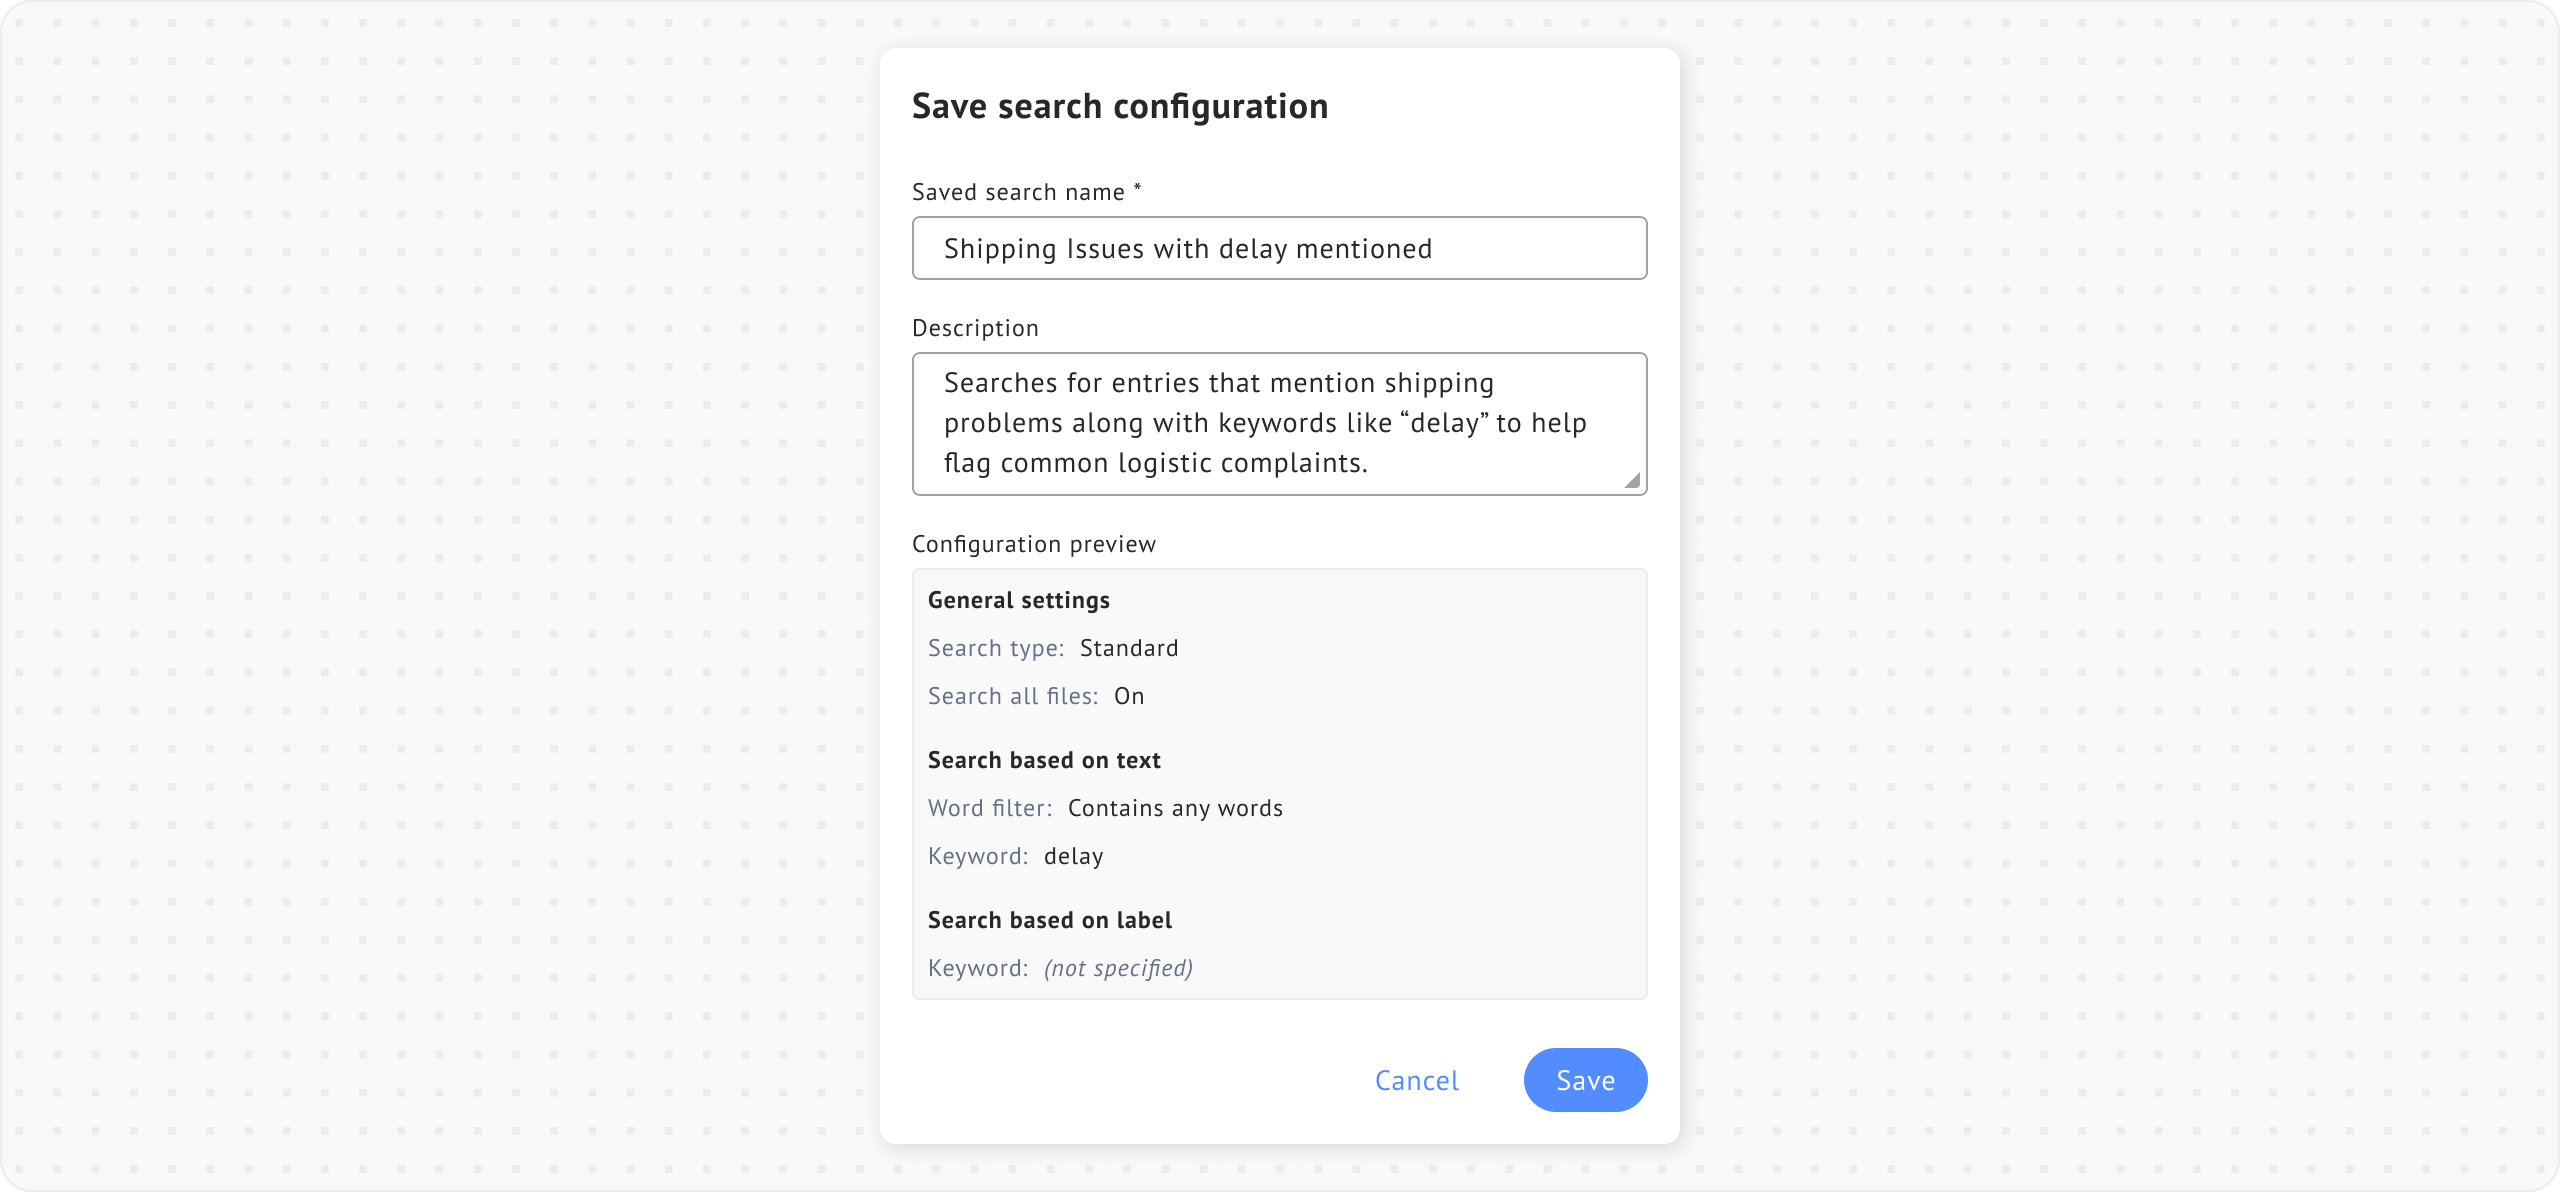Select the 'General settings' heading
Image resolution: width=2560 pixels, height=1192 pixels.
click(1019, 600)
